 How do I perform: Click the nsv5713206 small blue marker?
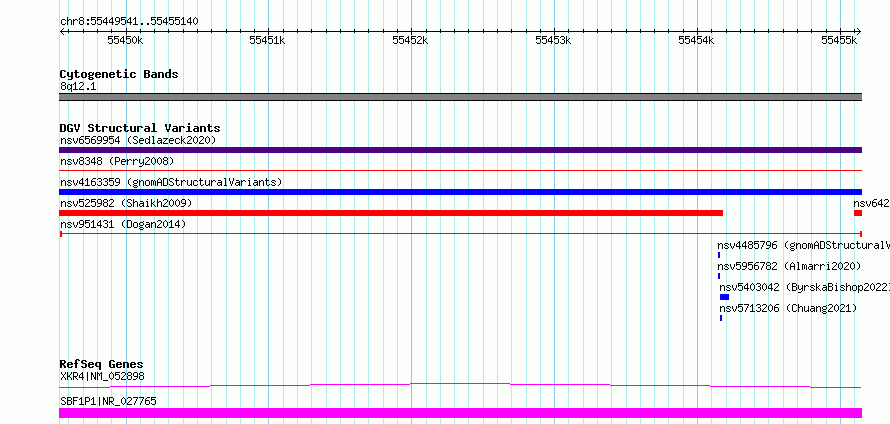pyautogui.click(x=721, y=318)
